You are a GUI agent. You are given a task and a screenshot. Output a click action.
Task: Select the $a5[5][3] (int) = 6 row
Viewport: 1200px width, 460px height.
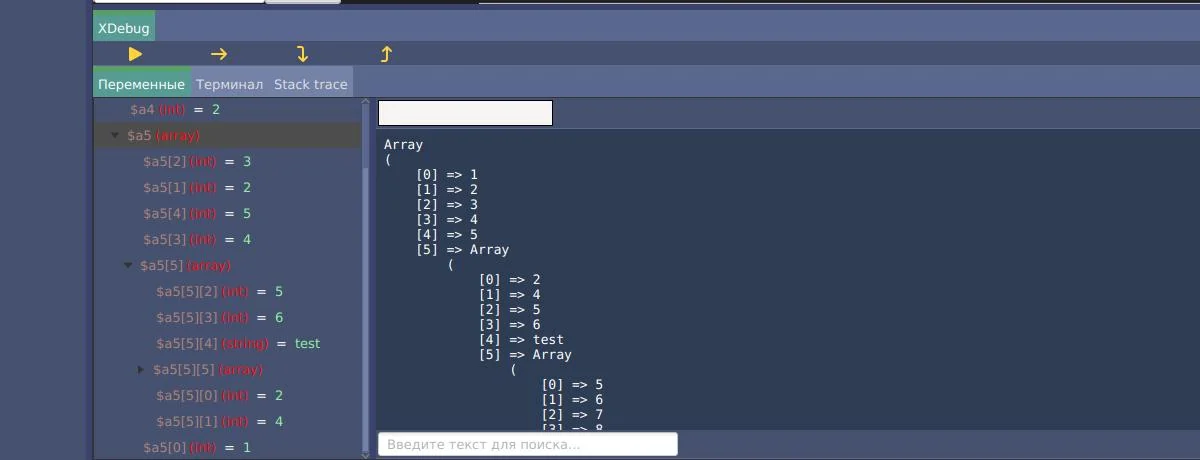[227, 317]
